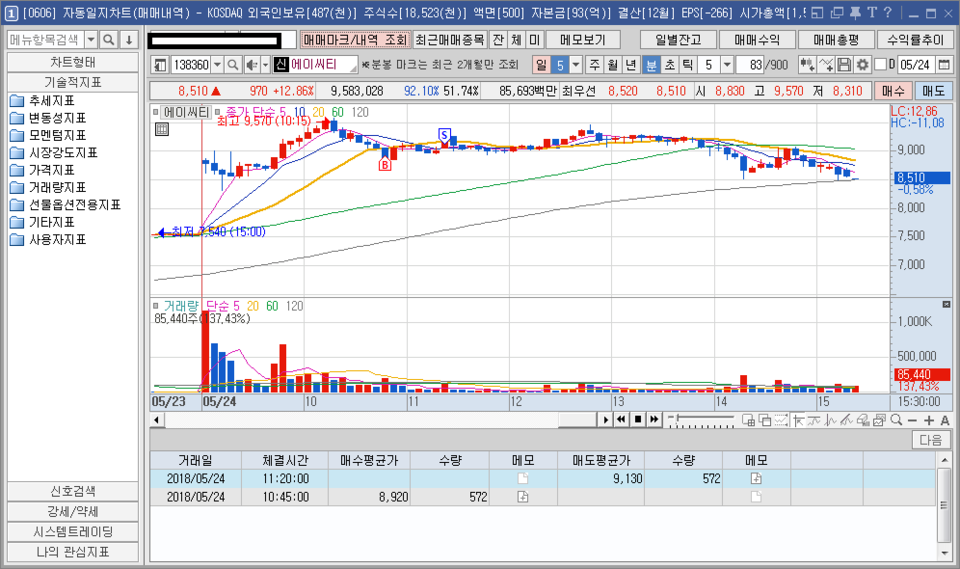
Task: Toggle the 분 (minute) chart period button
Action: pos(651,64)
